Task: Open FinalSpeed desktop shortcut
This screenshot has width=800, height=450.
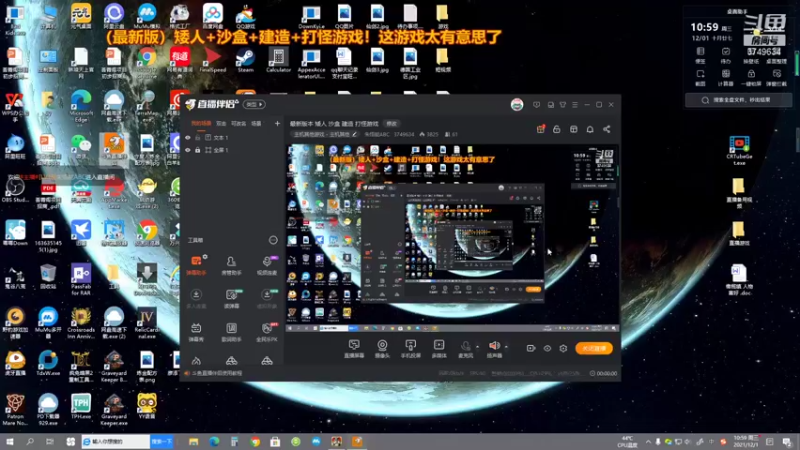Action: point(213,60)
